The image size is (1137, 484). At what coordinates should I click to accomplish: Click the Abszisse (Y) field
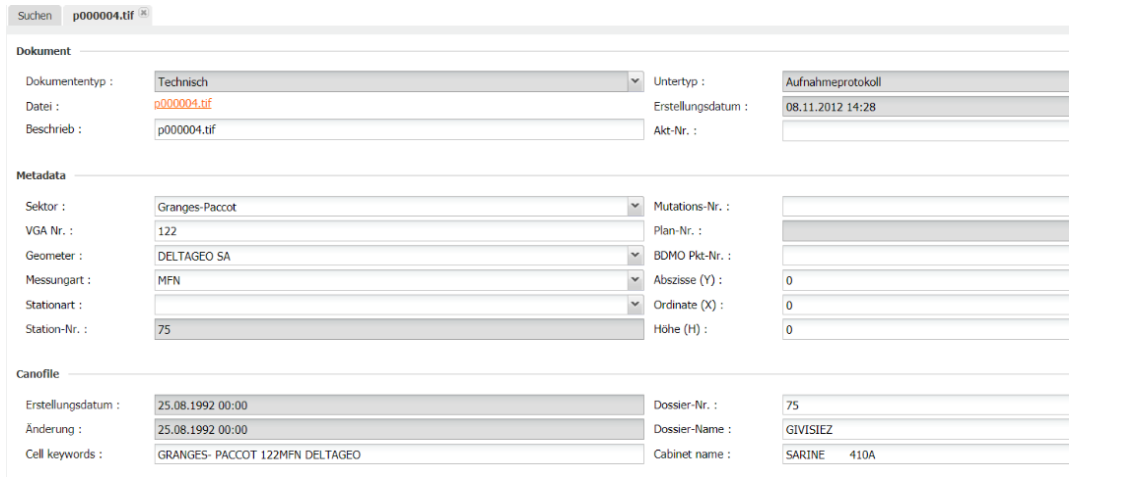point(925,280)
